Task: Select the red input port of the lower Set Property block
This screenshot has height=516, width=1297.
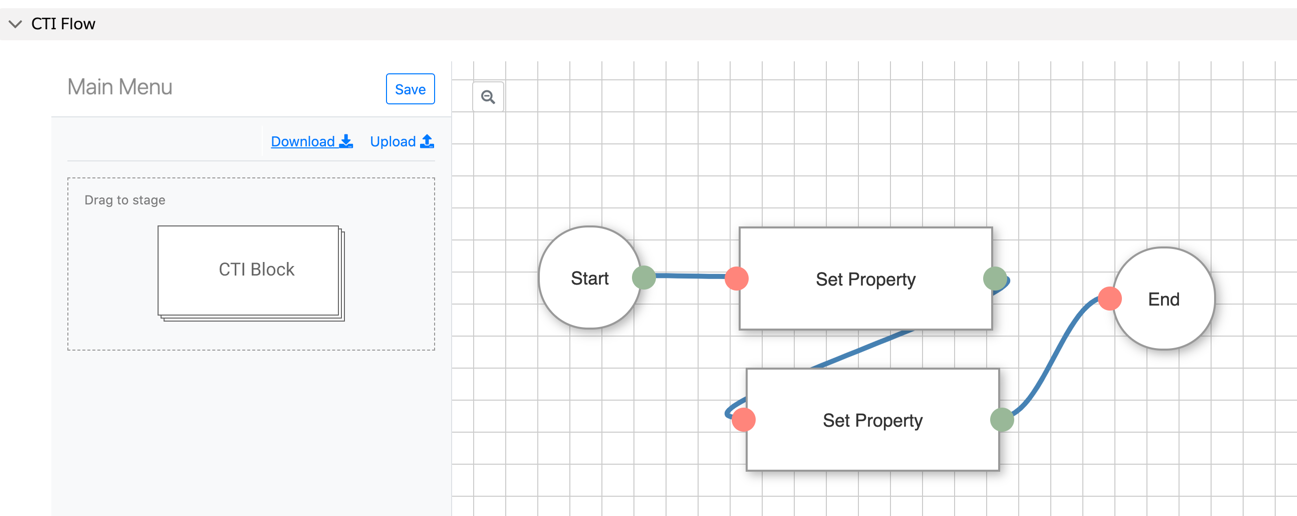Action: [743, 420]
